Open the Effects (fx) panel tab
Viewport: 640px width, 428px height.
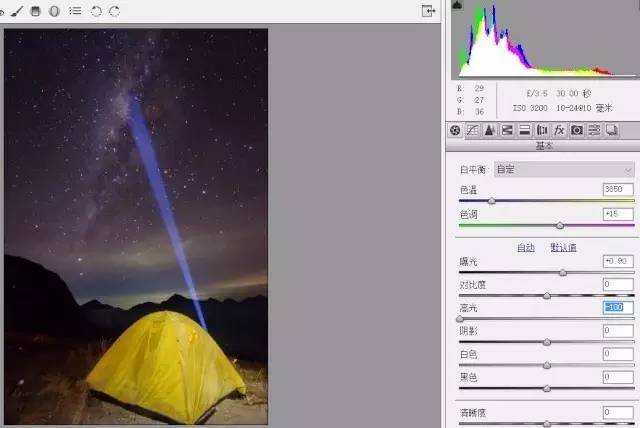tap(559, 130)
